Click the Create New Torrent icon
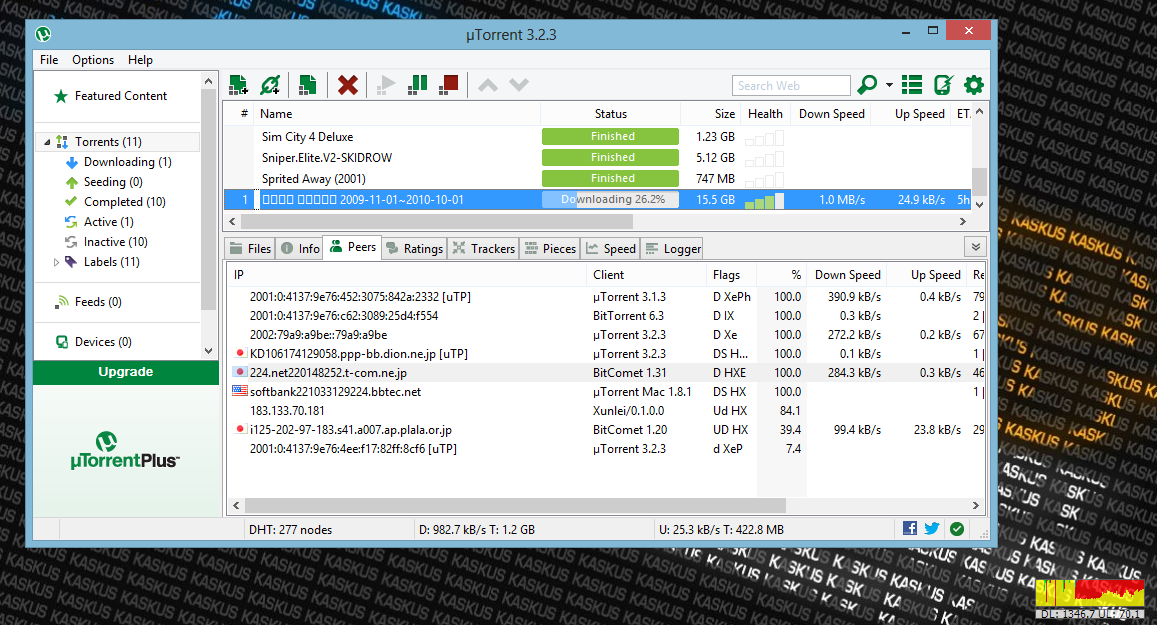1157x625 pixels. pyautogui.click(x=308, y=85)
